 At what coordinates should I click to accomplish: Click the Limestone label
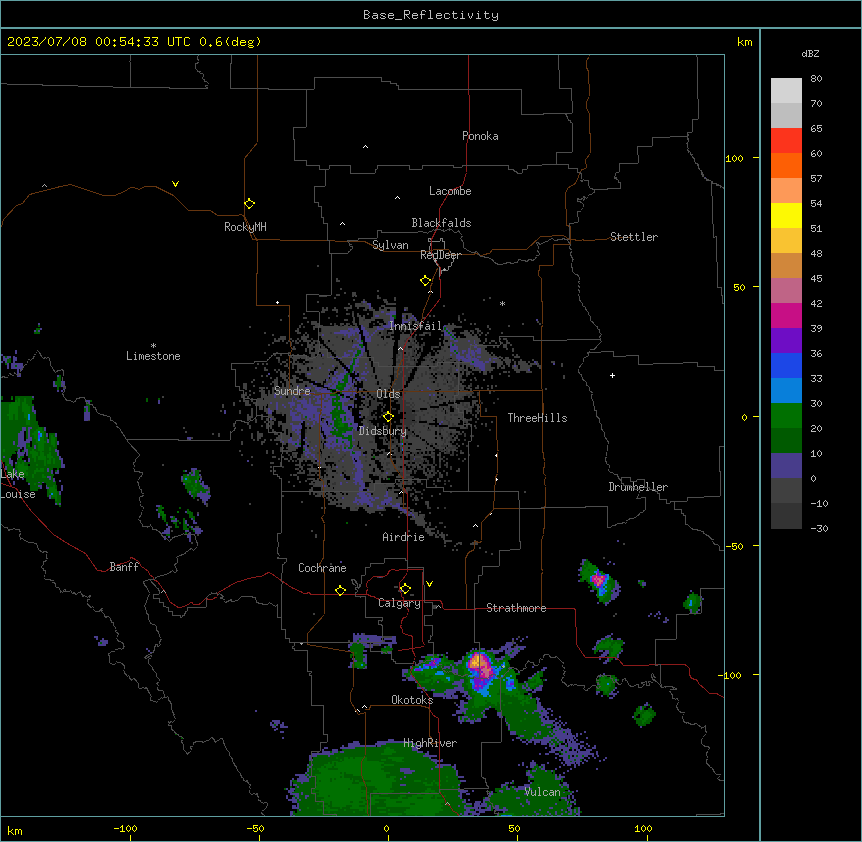tap(153, 356)
